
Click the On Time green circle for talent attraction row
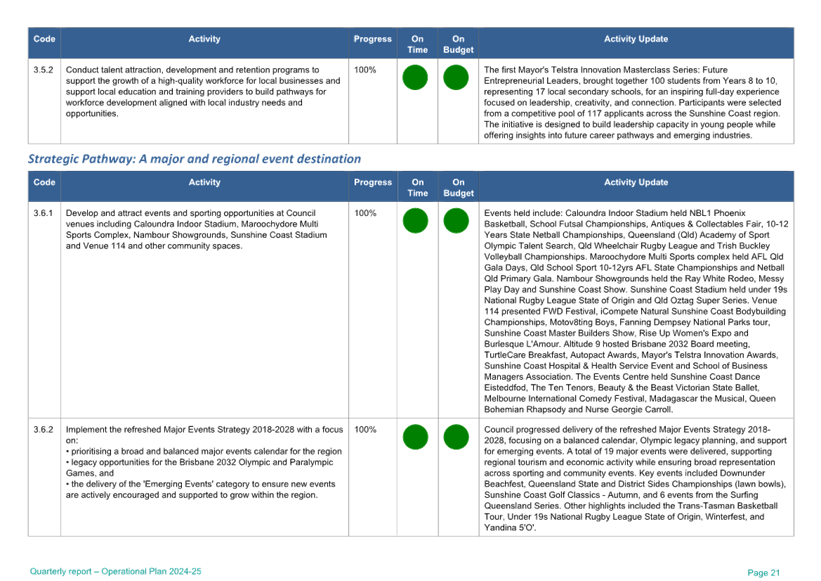415,77
